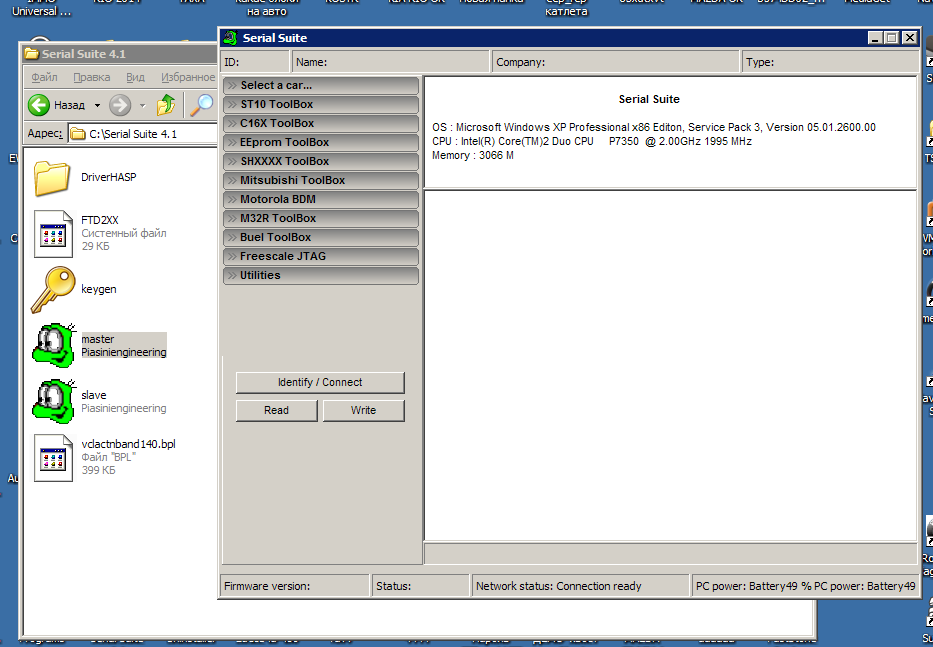Viewport: 933px width, 647px height.
Task: Select the keygen key icon
Action: (x=53, y=289)
